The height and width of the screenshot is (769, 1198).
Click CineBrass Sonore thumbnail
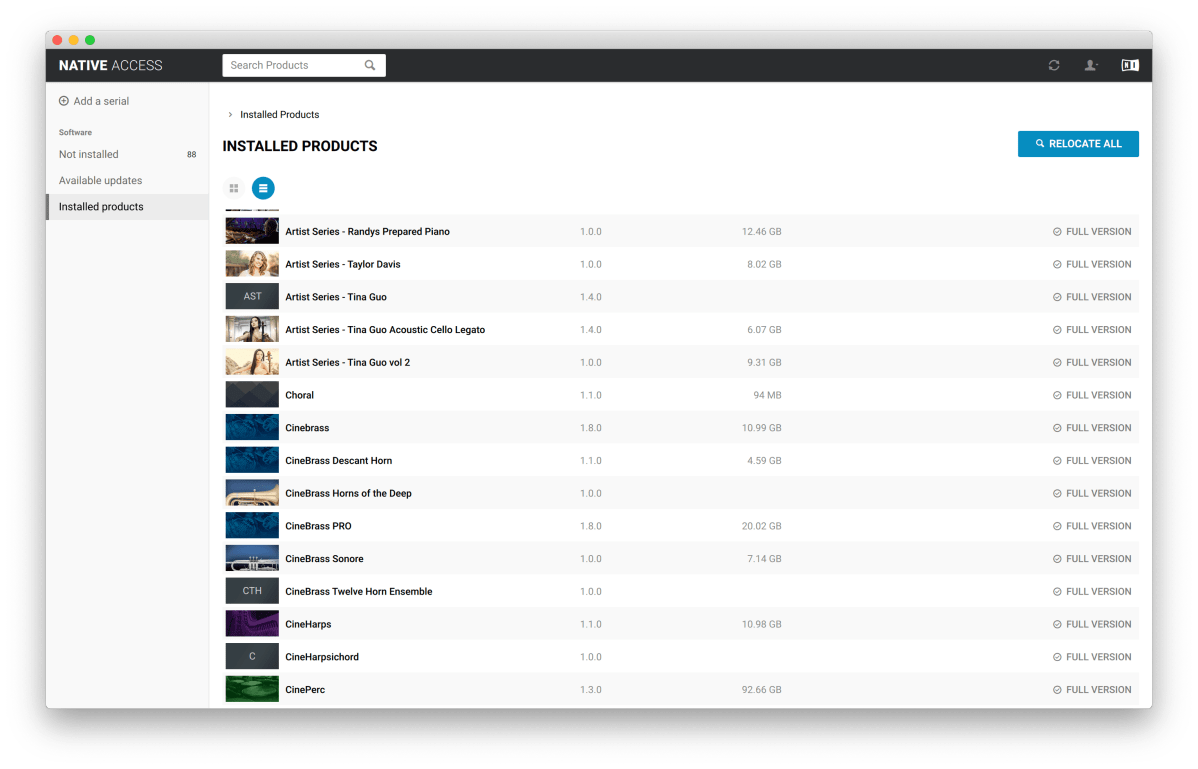pyautogui.click(x=252, y=559)
